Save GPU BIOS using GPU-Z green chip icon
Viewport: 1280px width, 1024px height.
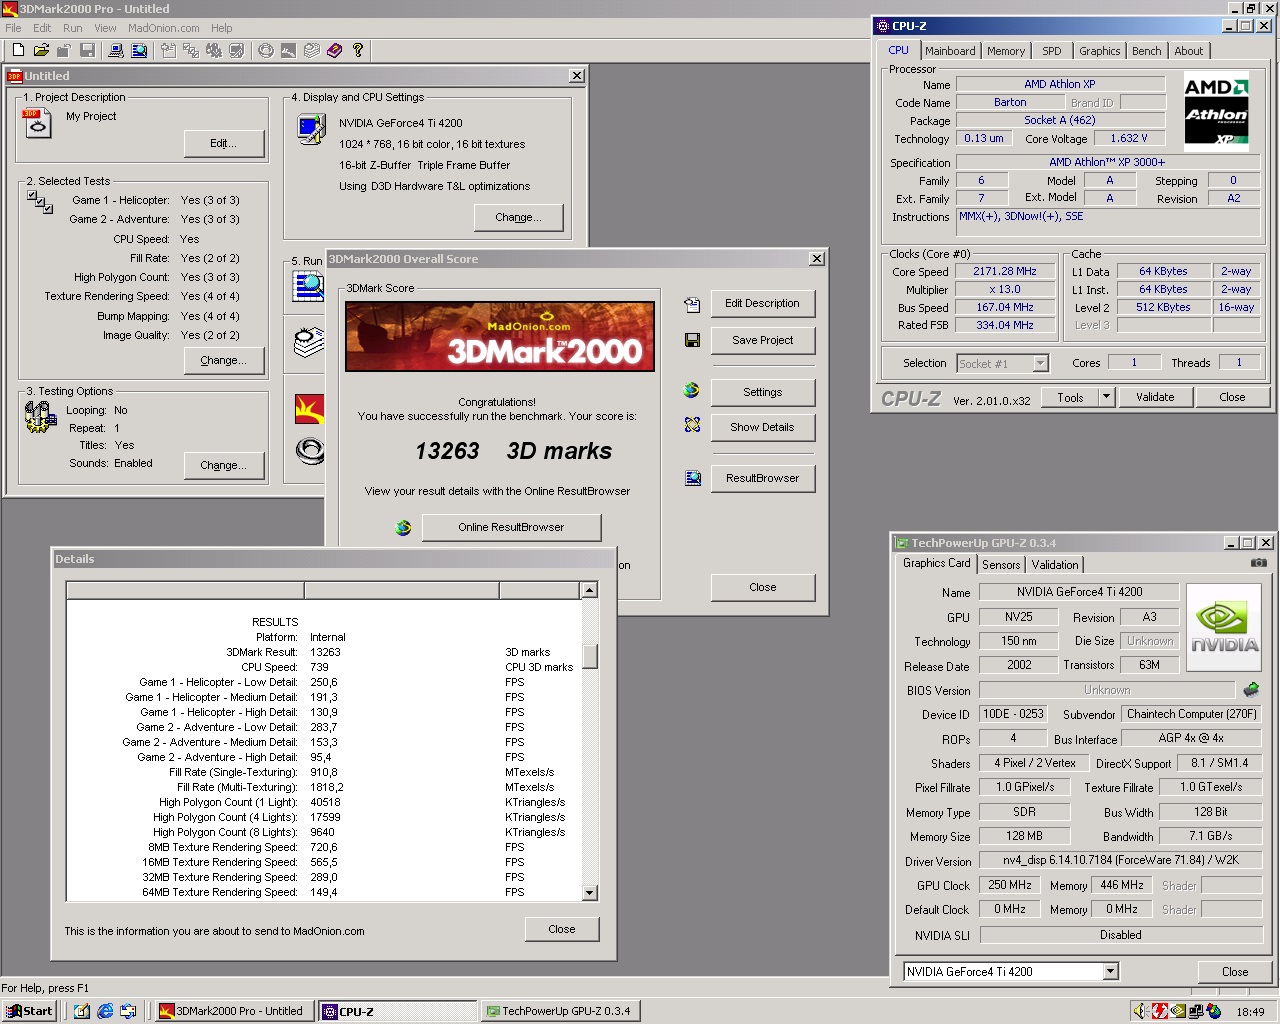pyautogui.click(x=1250, y=689)
